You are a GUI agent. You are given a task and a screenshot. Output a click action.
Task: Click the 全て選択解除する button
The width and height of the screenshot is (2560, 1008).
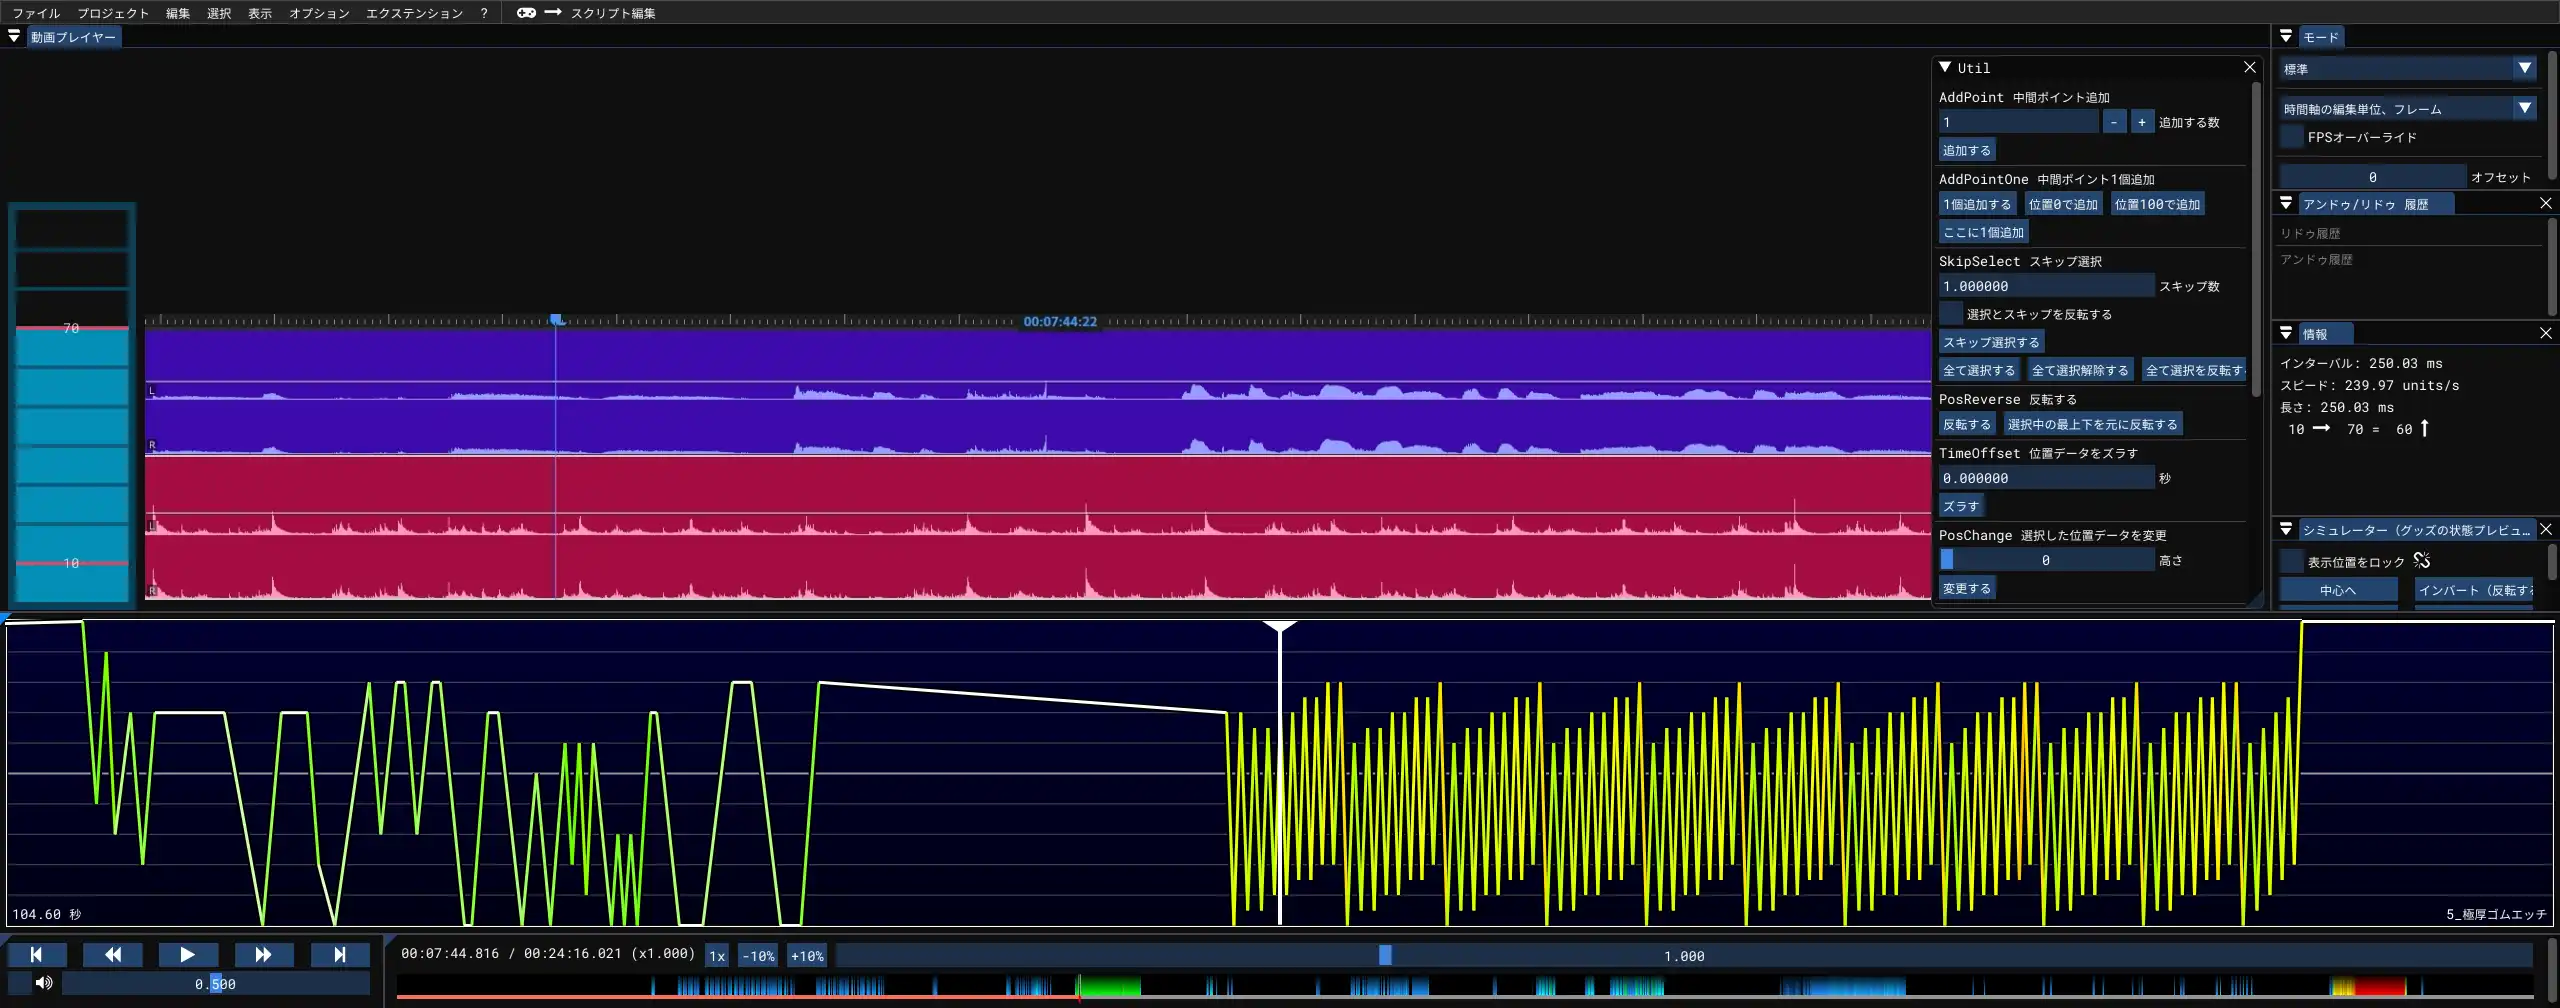2080,370
